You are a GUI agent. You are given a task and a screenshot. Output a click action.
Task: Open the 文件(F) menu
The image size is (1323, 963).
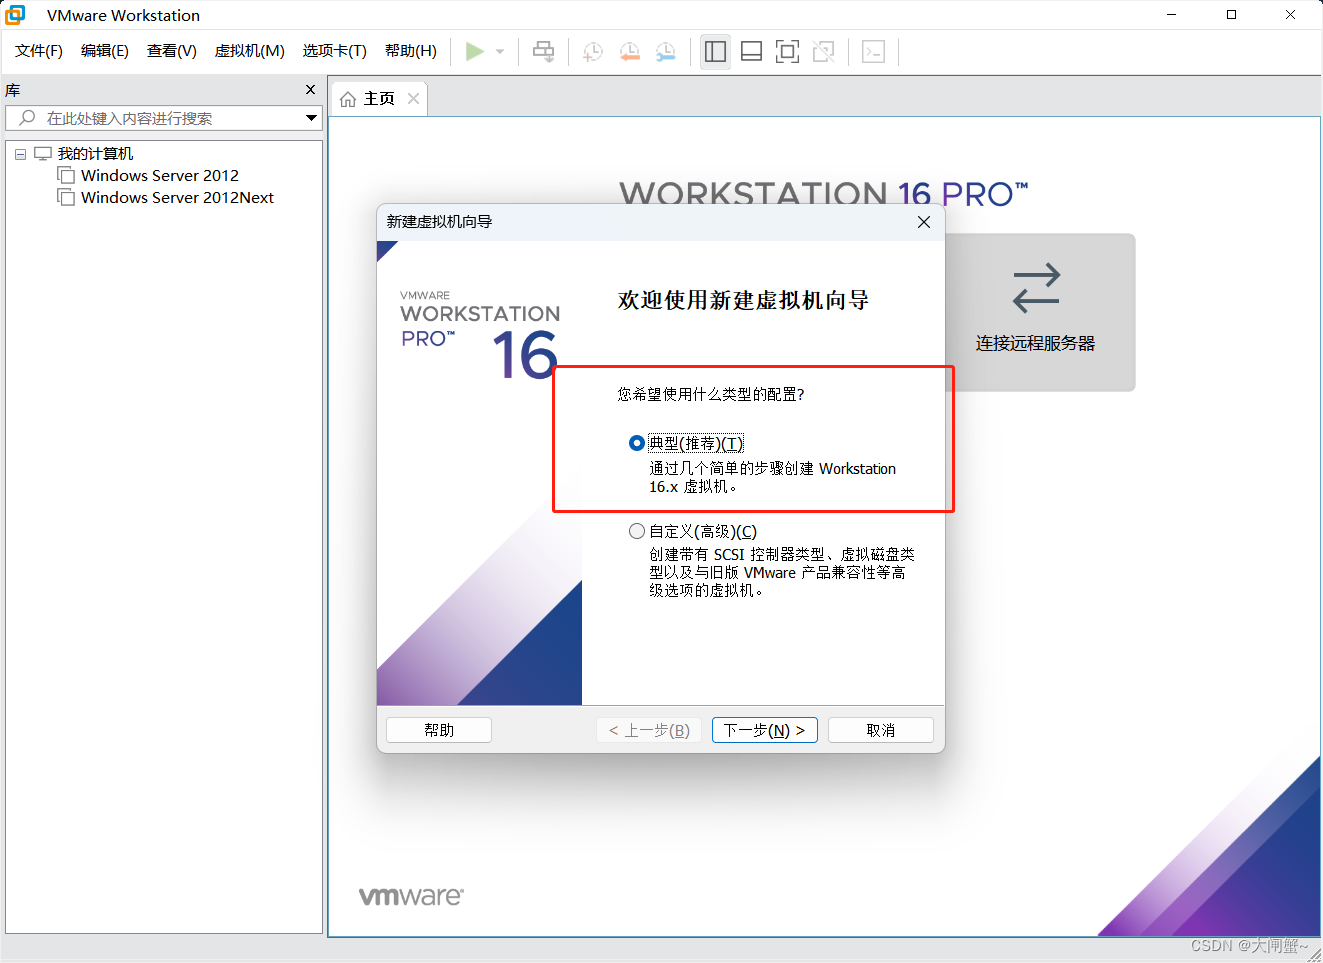pyautogui.click(x=39, y=51)
